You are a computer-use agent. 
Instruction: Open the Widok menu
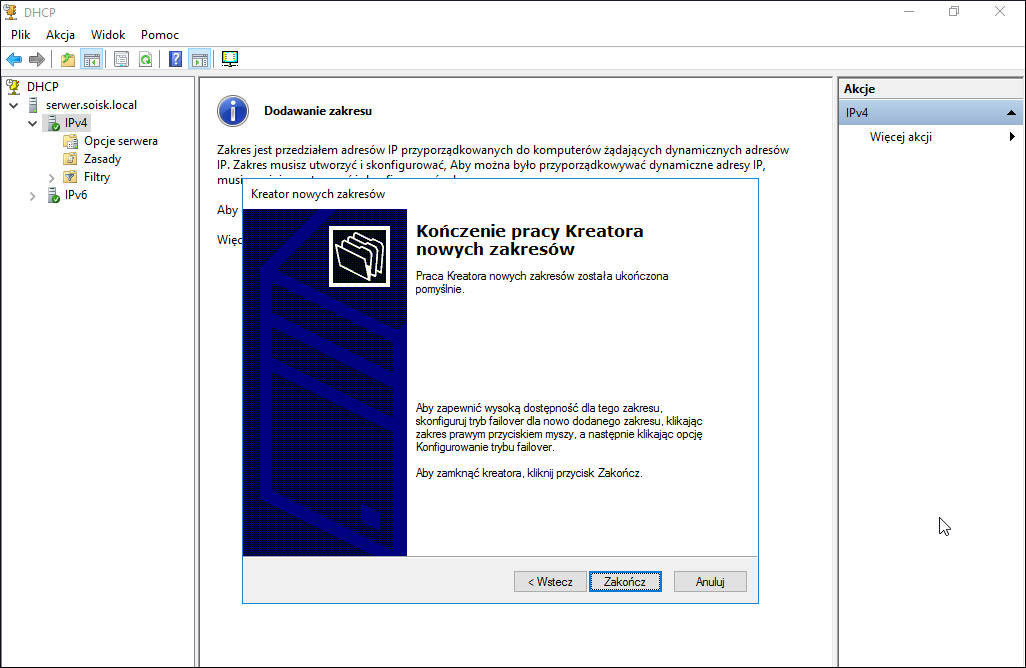click(x=108, y=35)
